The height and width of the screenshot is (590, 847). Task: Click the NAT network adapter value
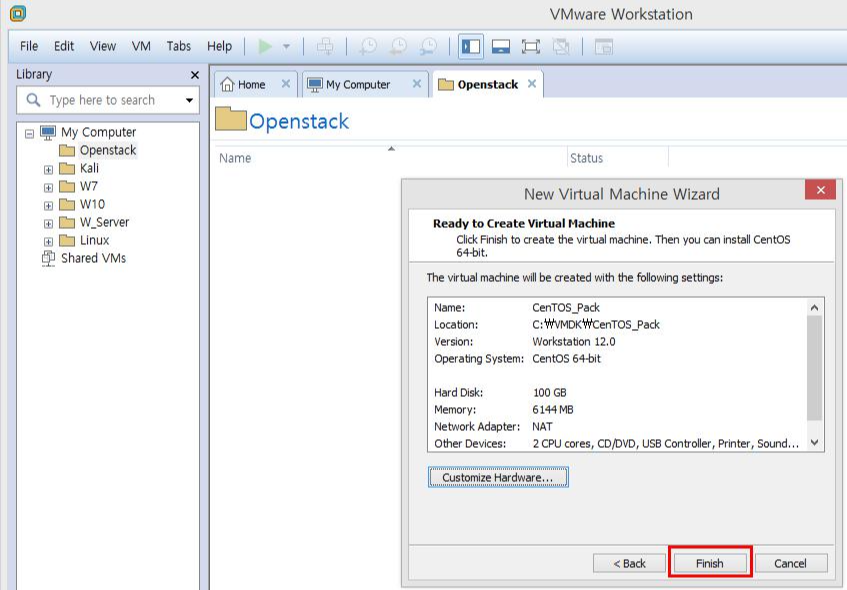click(542, 427)
